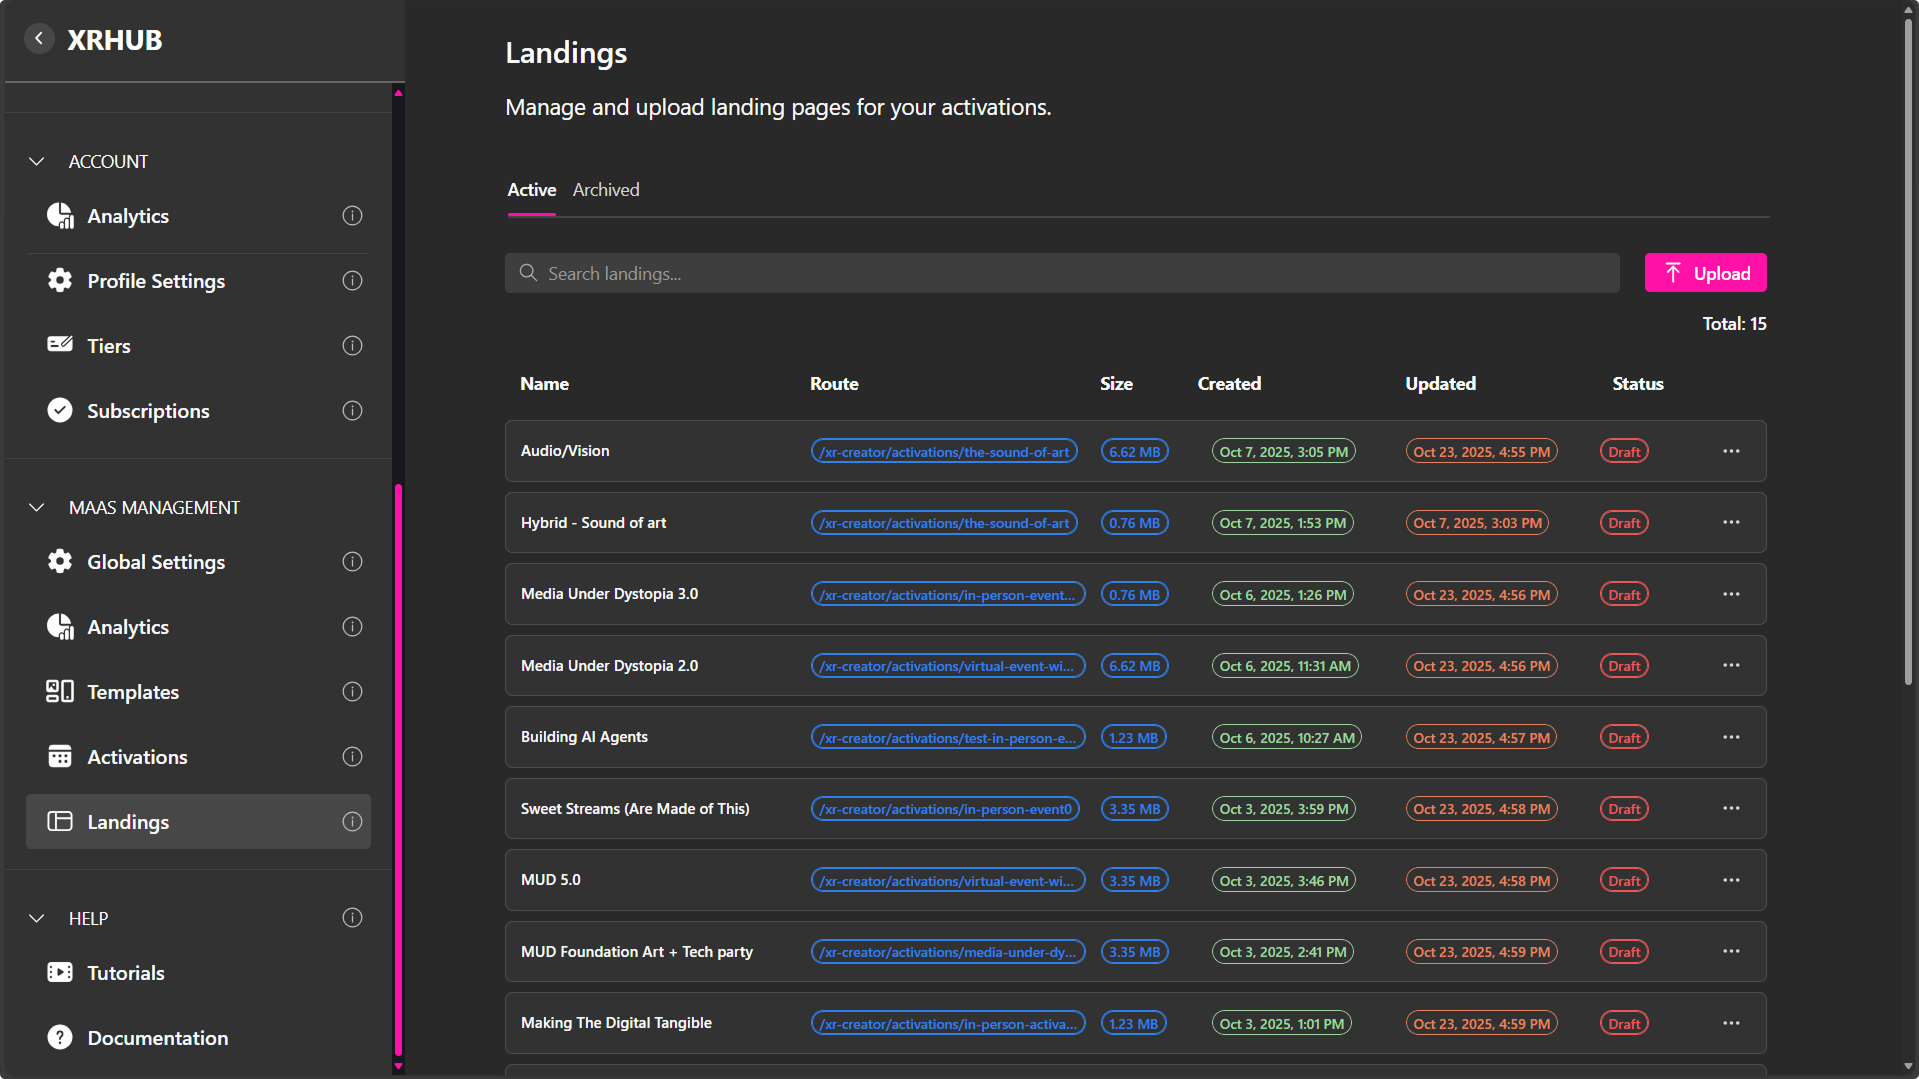This screenshot has width=1919, height=1079.
Task: Collapse the MAAS MANAGEMENT section
Action: (x=37, y=507)
